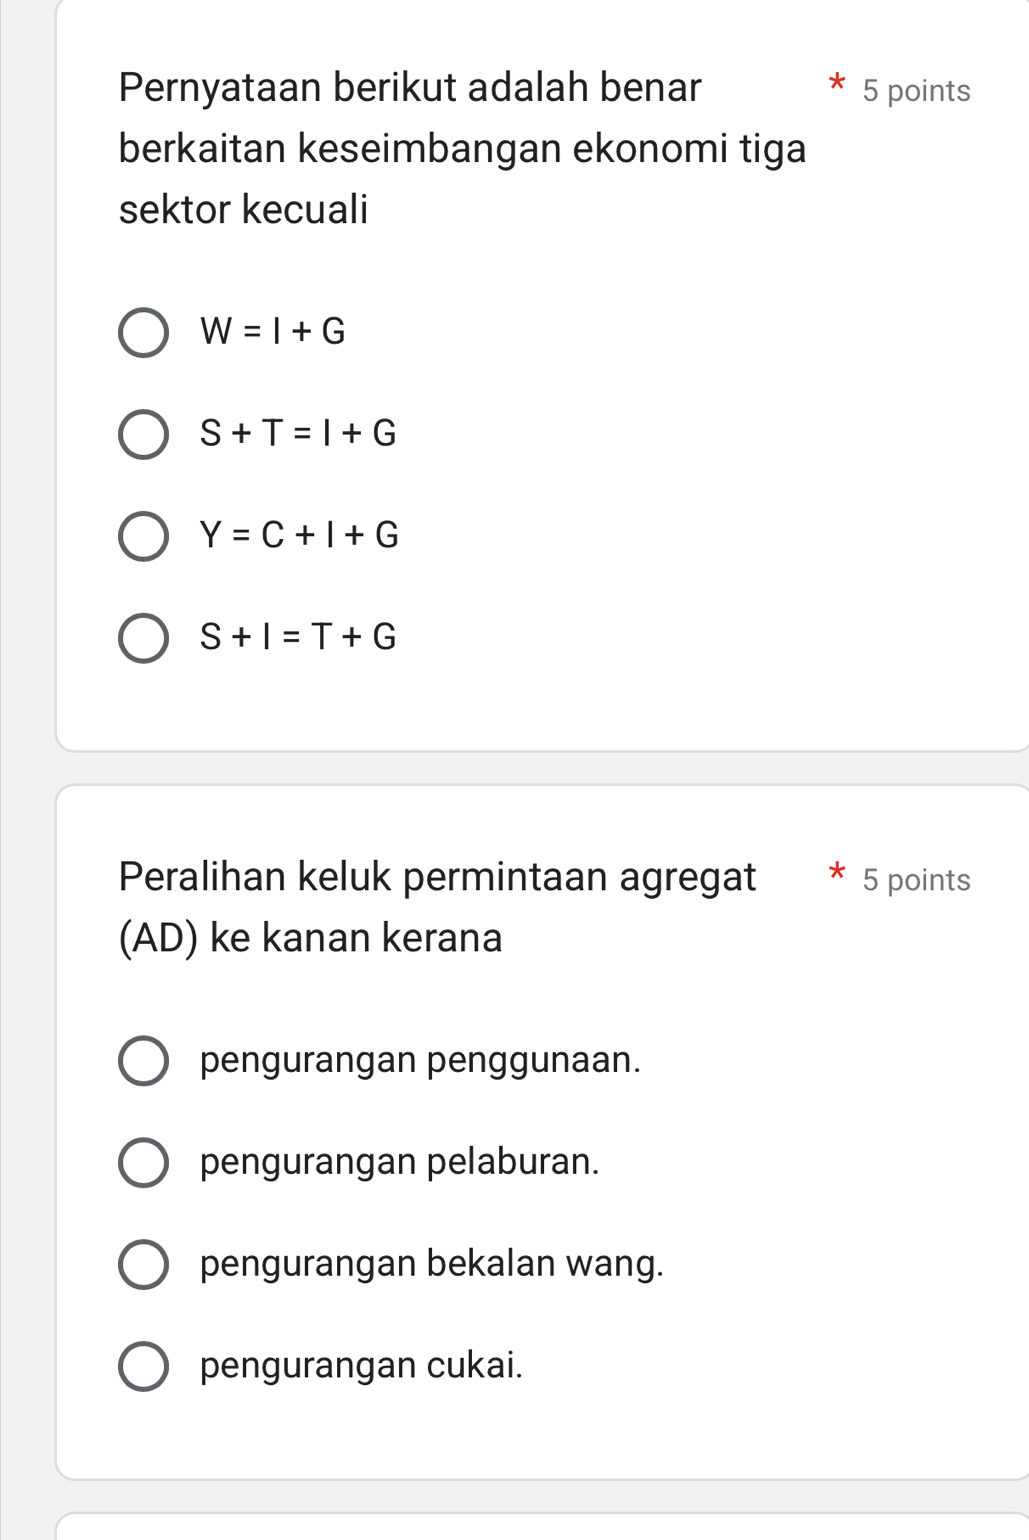Click the 'pengurangan bekalan wang.' answer text

coord(431,1264)
